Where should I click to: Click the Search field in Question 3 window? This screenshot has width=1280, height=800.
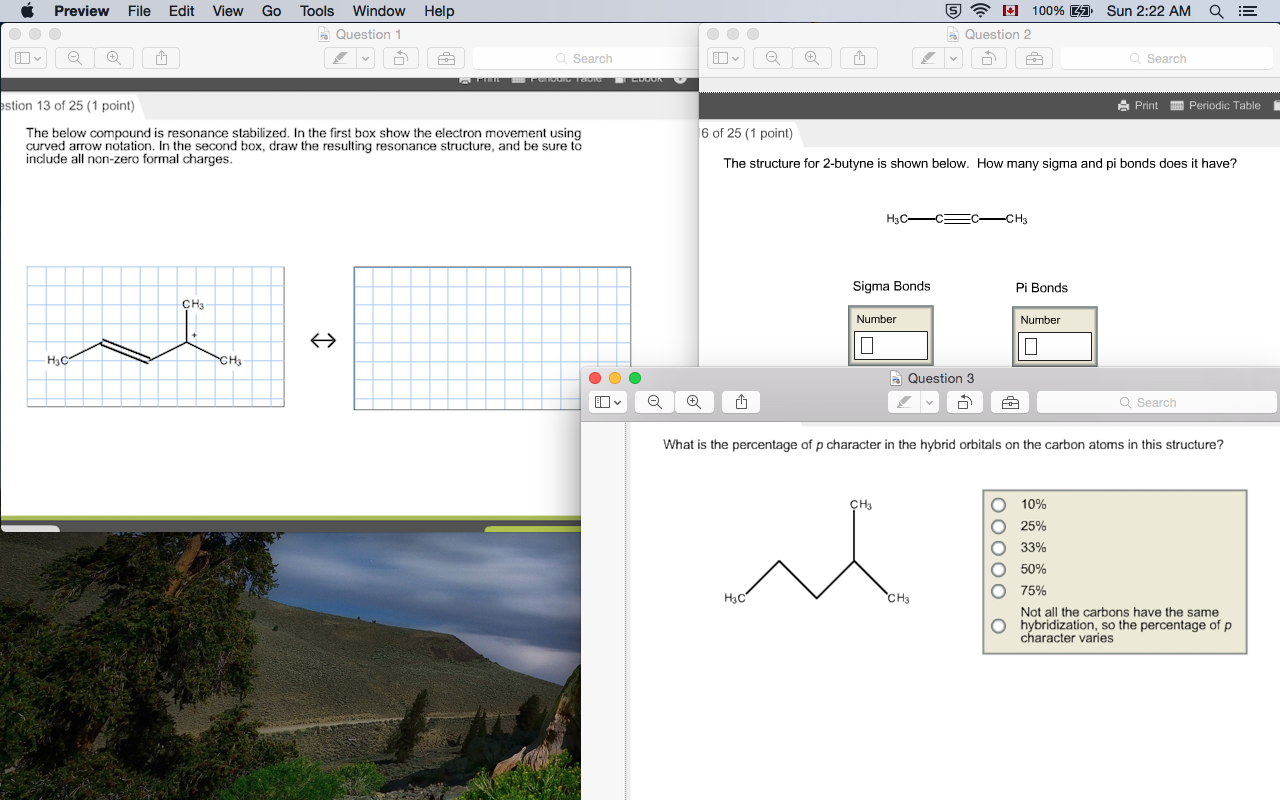[1156, 402]
